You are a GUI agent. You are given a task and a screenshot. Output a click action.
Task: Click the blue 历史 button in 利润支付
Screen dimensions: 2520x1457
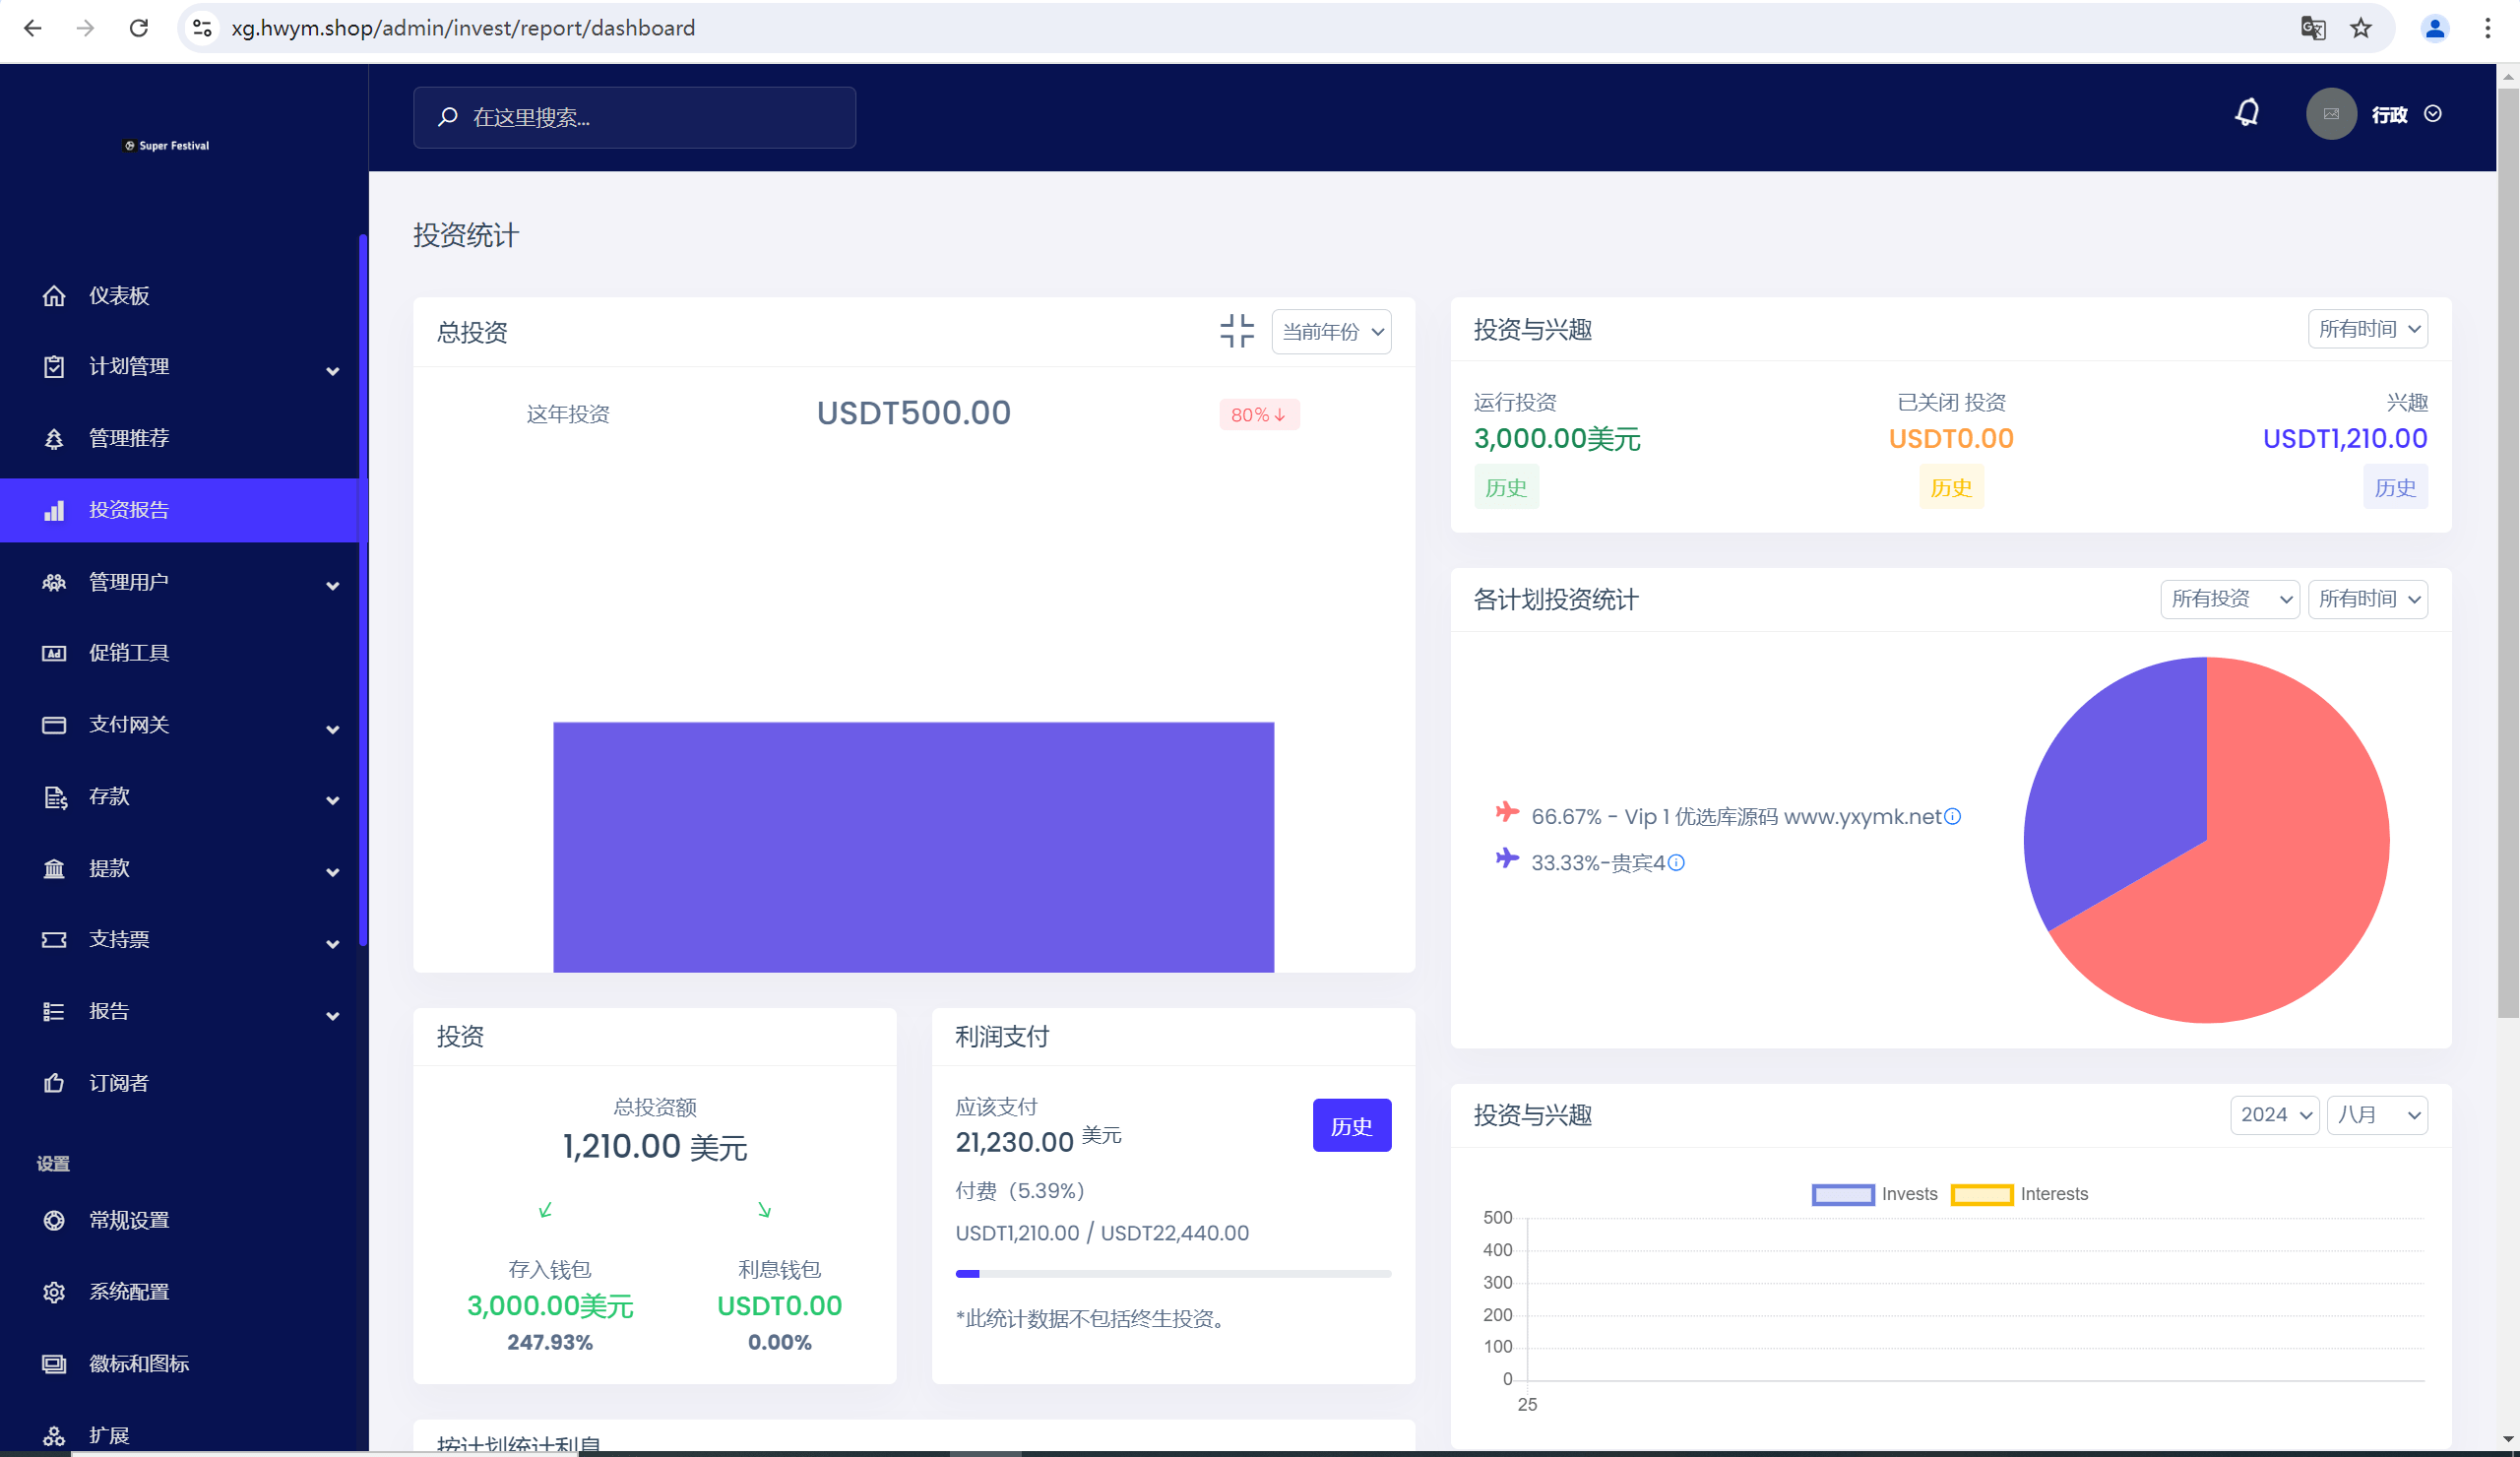tap(1351, 1125)
